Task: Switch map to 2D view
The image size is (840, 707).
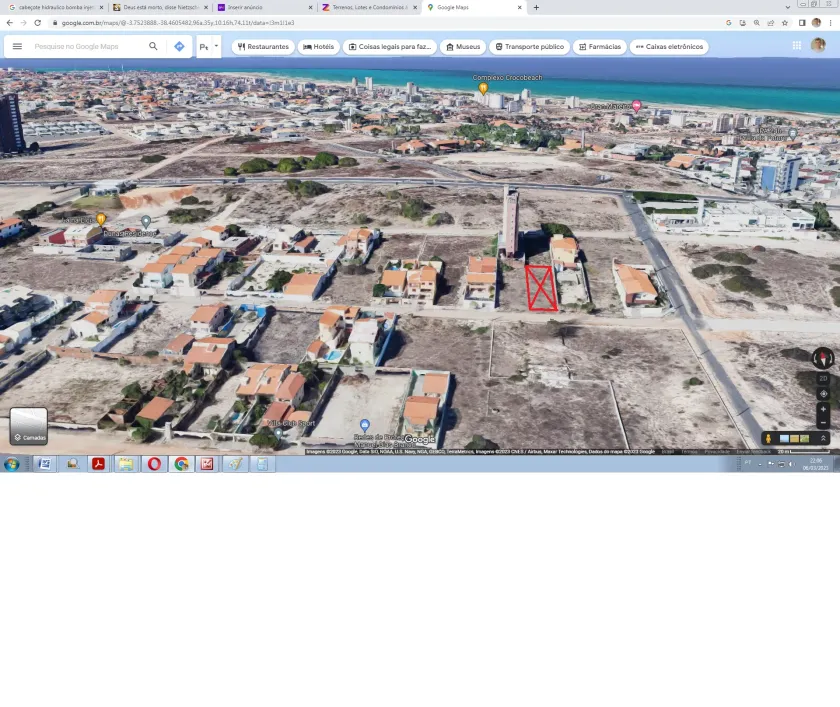Action: [x=822, y=378]
